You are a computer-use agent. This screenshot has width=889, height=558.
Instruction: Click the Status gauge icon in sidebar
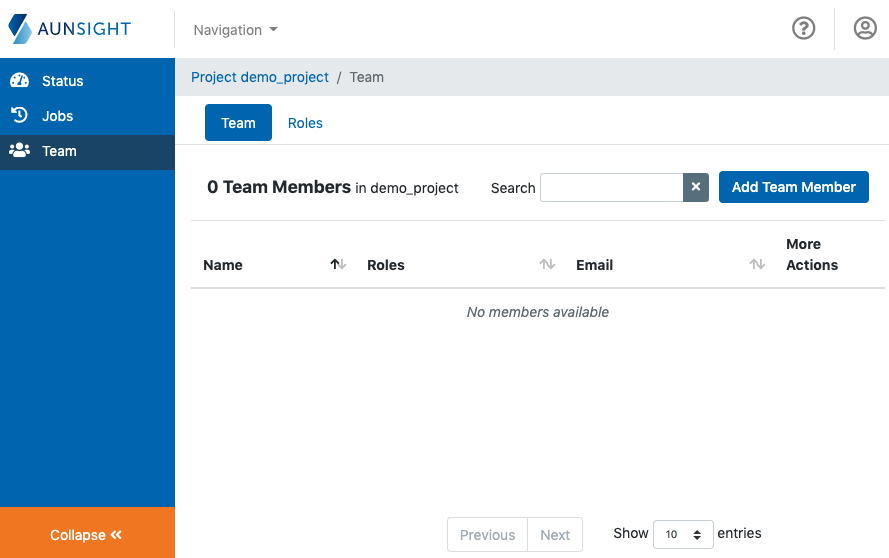click(19, 81)
